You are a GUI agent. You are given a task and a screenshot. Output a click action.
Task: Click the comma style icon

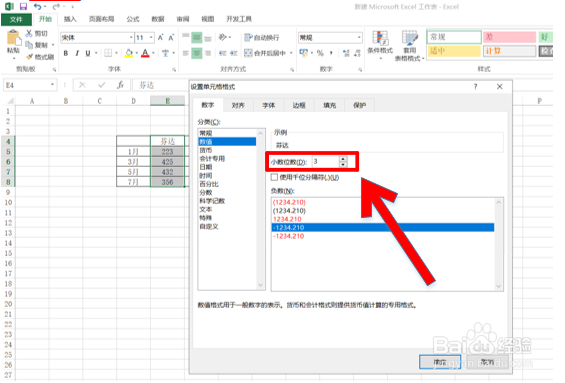pos(331,53)
